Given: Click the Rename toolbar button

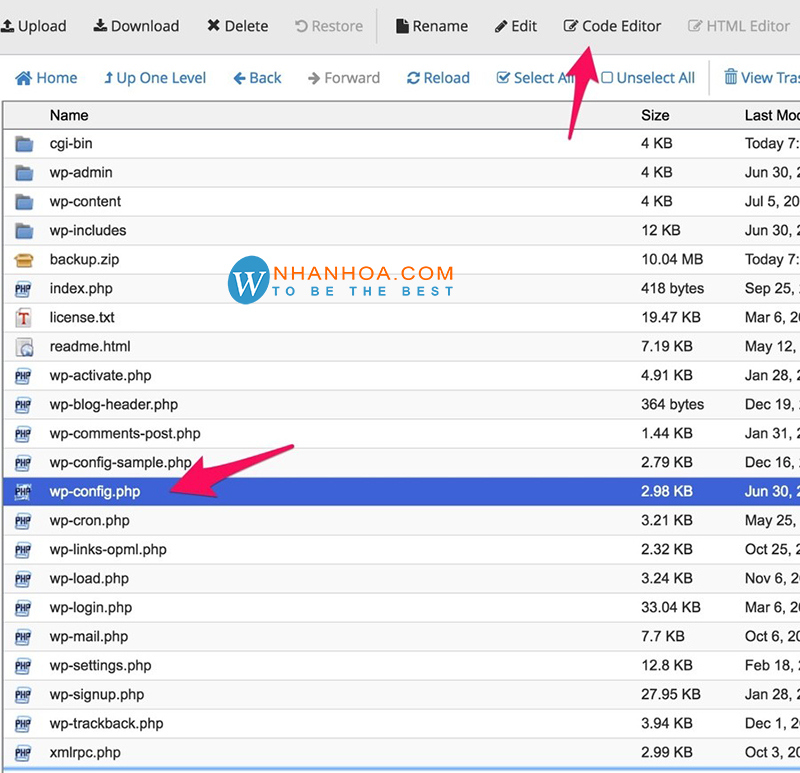Looking at the screenshot, I should (432, 26).
